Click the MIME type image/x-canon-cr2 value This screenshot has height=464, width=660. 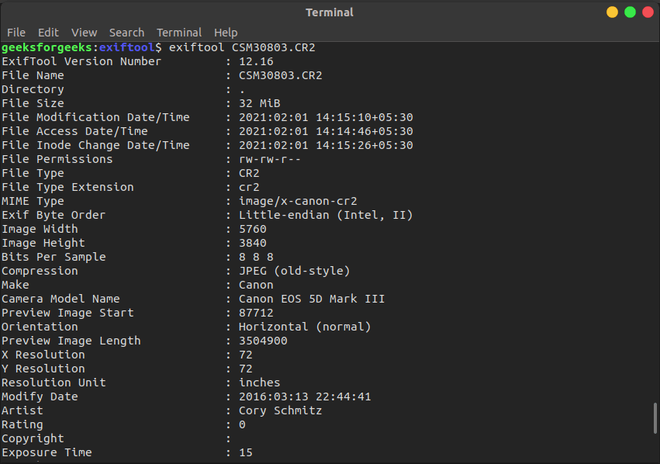tap(298, 201)
